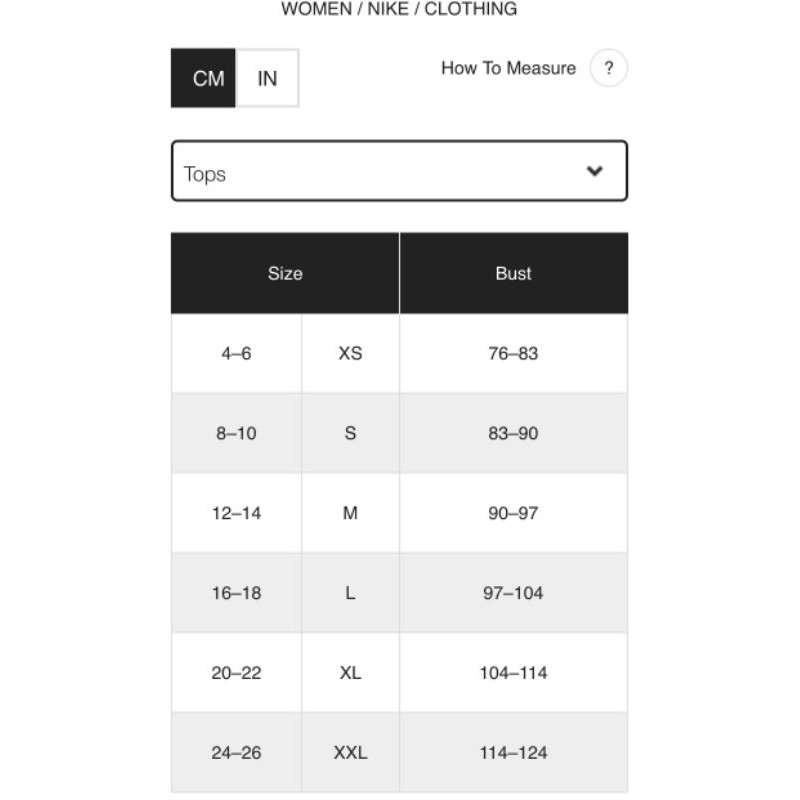Open the How To Measure link
This screenshot has width=800, height=800.
click(508, 68)
